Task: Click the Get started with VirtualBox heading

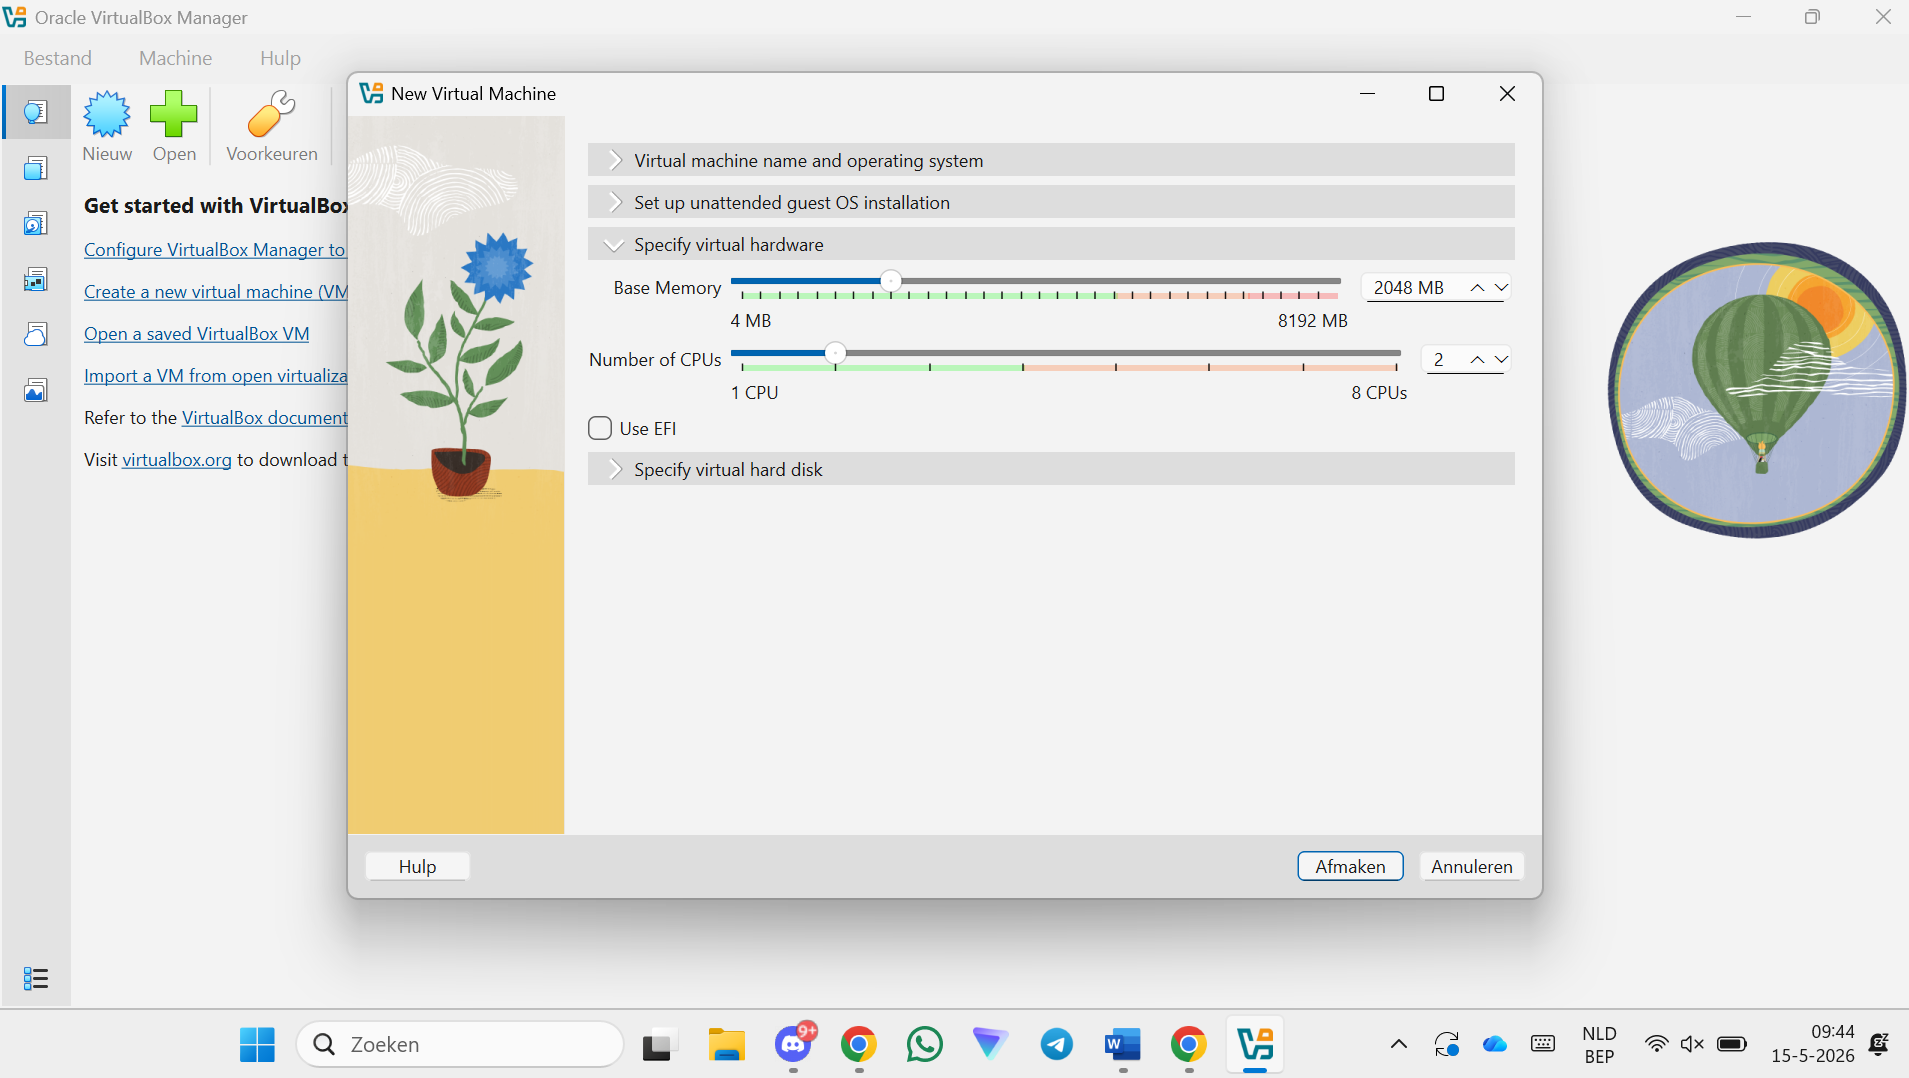Action: pos(216,205)
